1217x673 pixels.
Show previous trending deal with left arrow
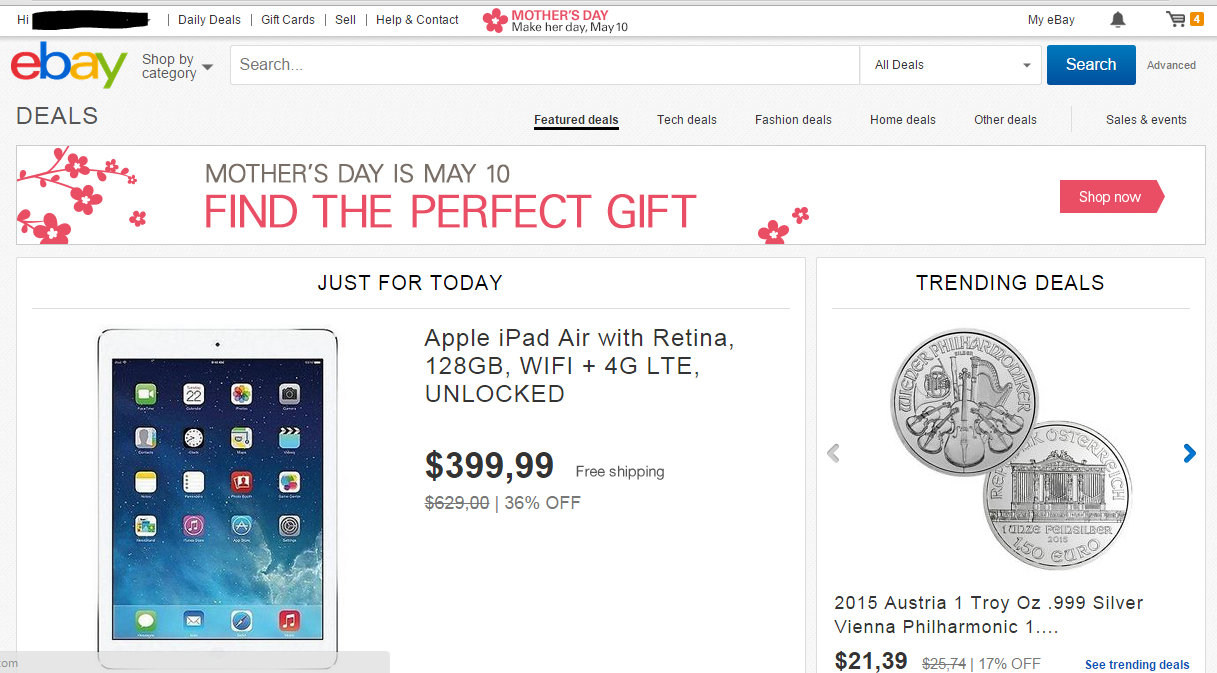tap(833, 453)
